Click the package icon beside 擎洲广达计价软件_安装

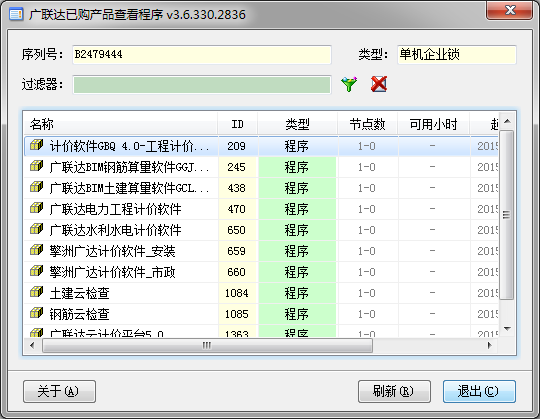point(36,250)
